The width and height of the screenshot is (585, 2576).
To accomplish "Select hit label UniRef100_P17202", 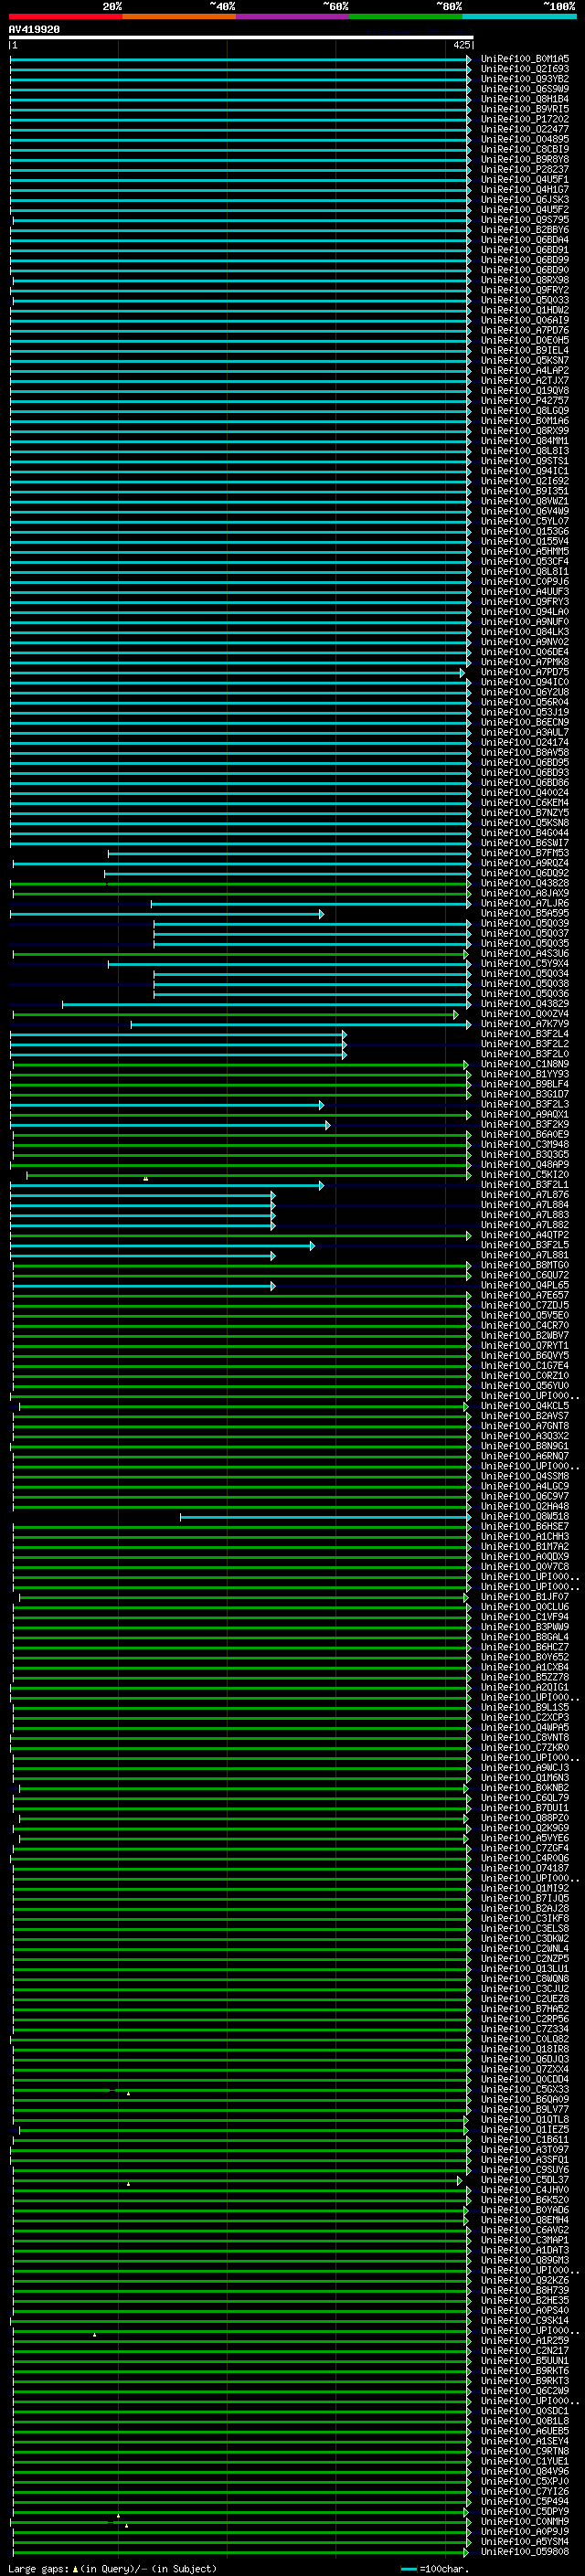I will pyautogui.click(x=525, y=119).
